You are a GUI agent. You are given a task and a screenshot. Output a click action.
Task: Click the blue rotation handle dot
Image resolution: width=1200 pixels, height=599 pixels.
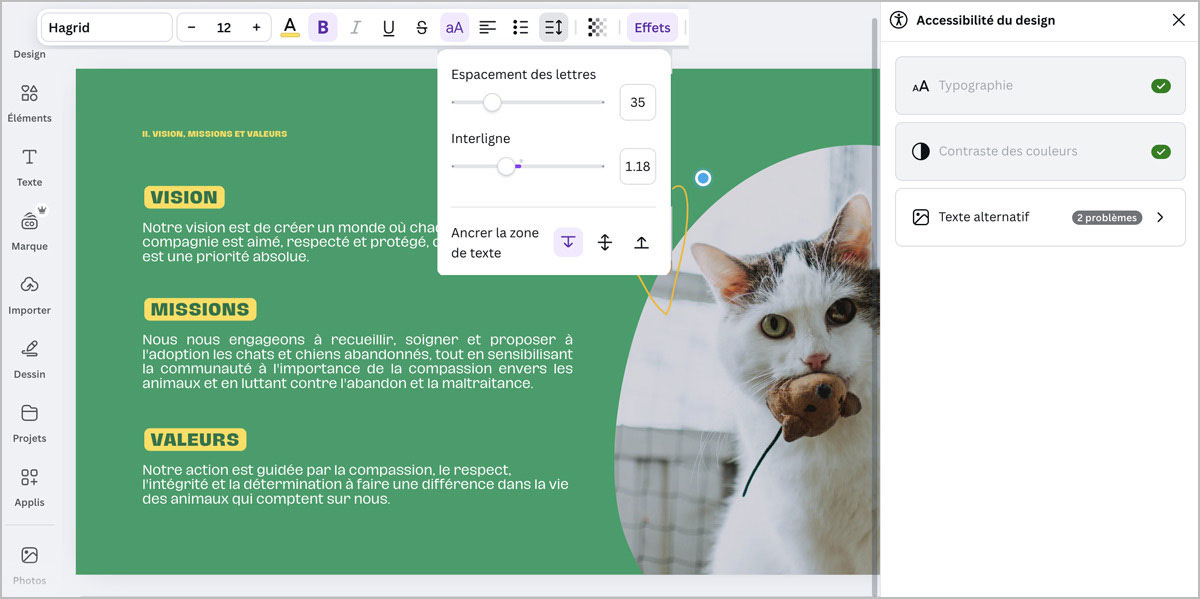tap(703, 178)
